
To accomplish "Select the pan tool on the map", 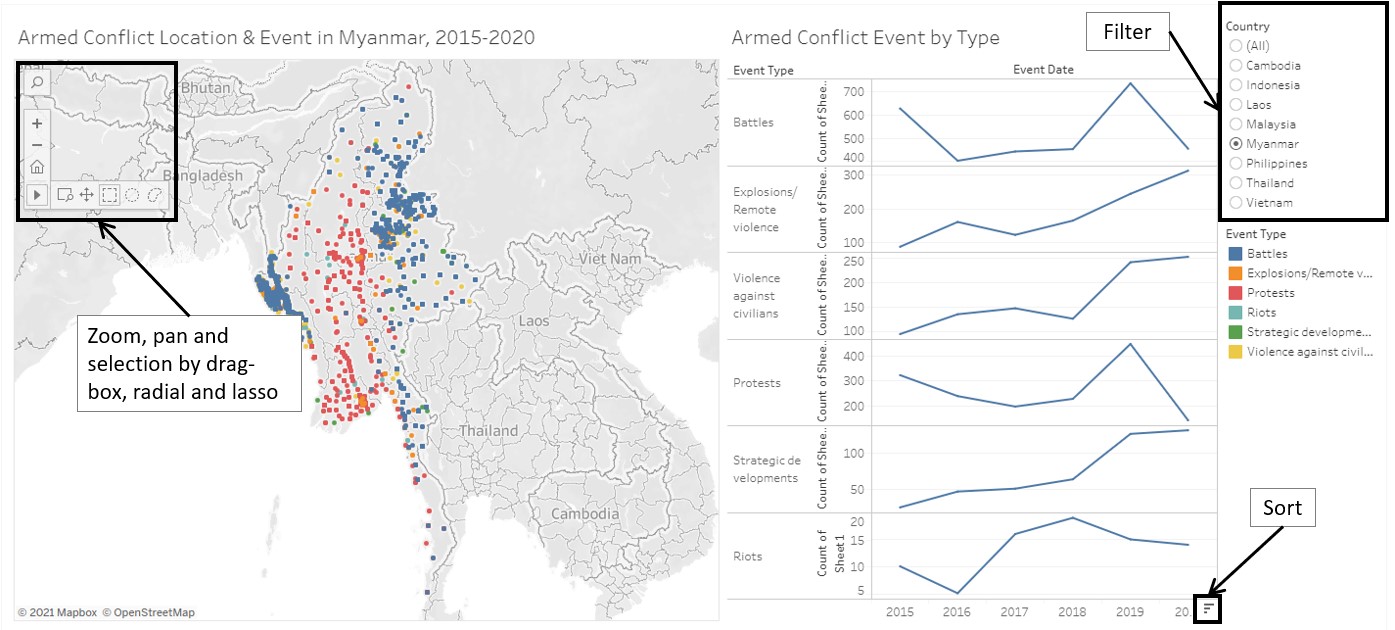I will coord(88,194).
